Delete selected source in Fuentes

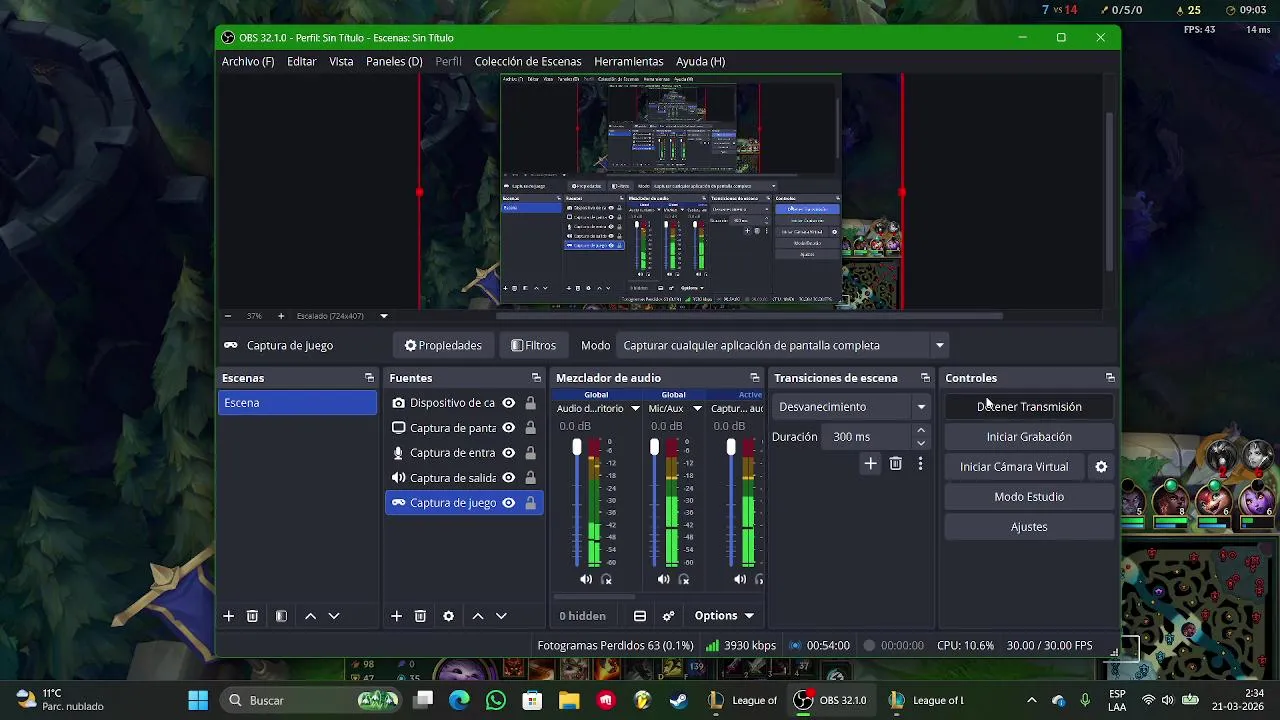click(x=420, y=616)
